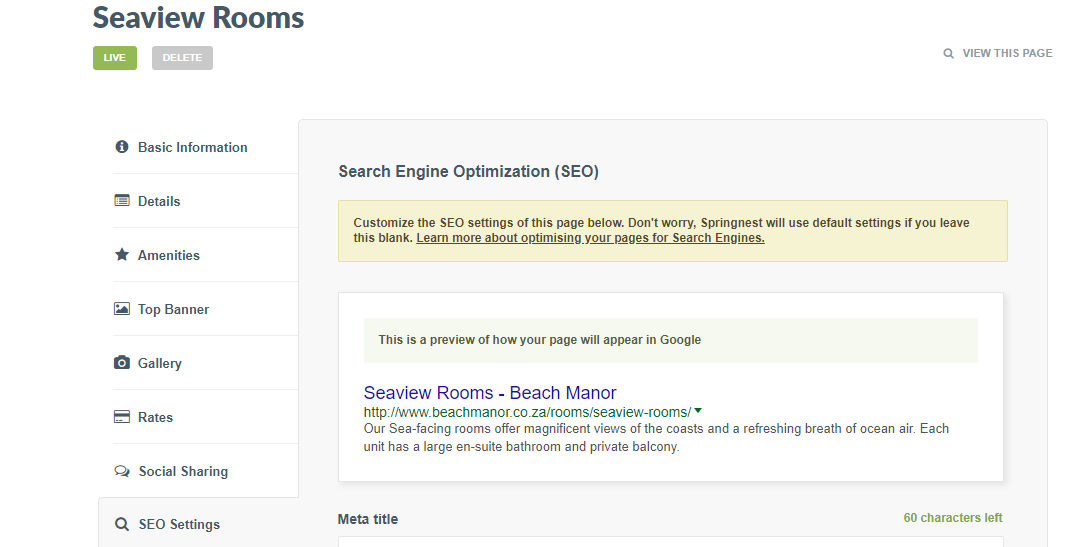Image resolution: width=1075 pixels, height=547 pixels.
Task: Expand the green arrow after the preview URL
Action: pyautogui.click(x=698, y=411)
